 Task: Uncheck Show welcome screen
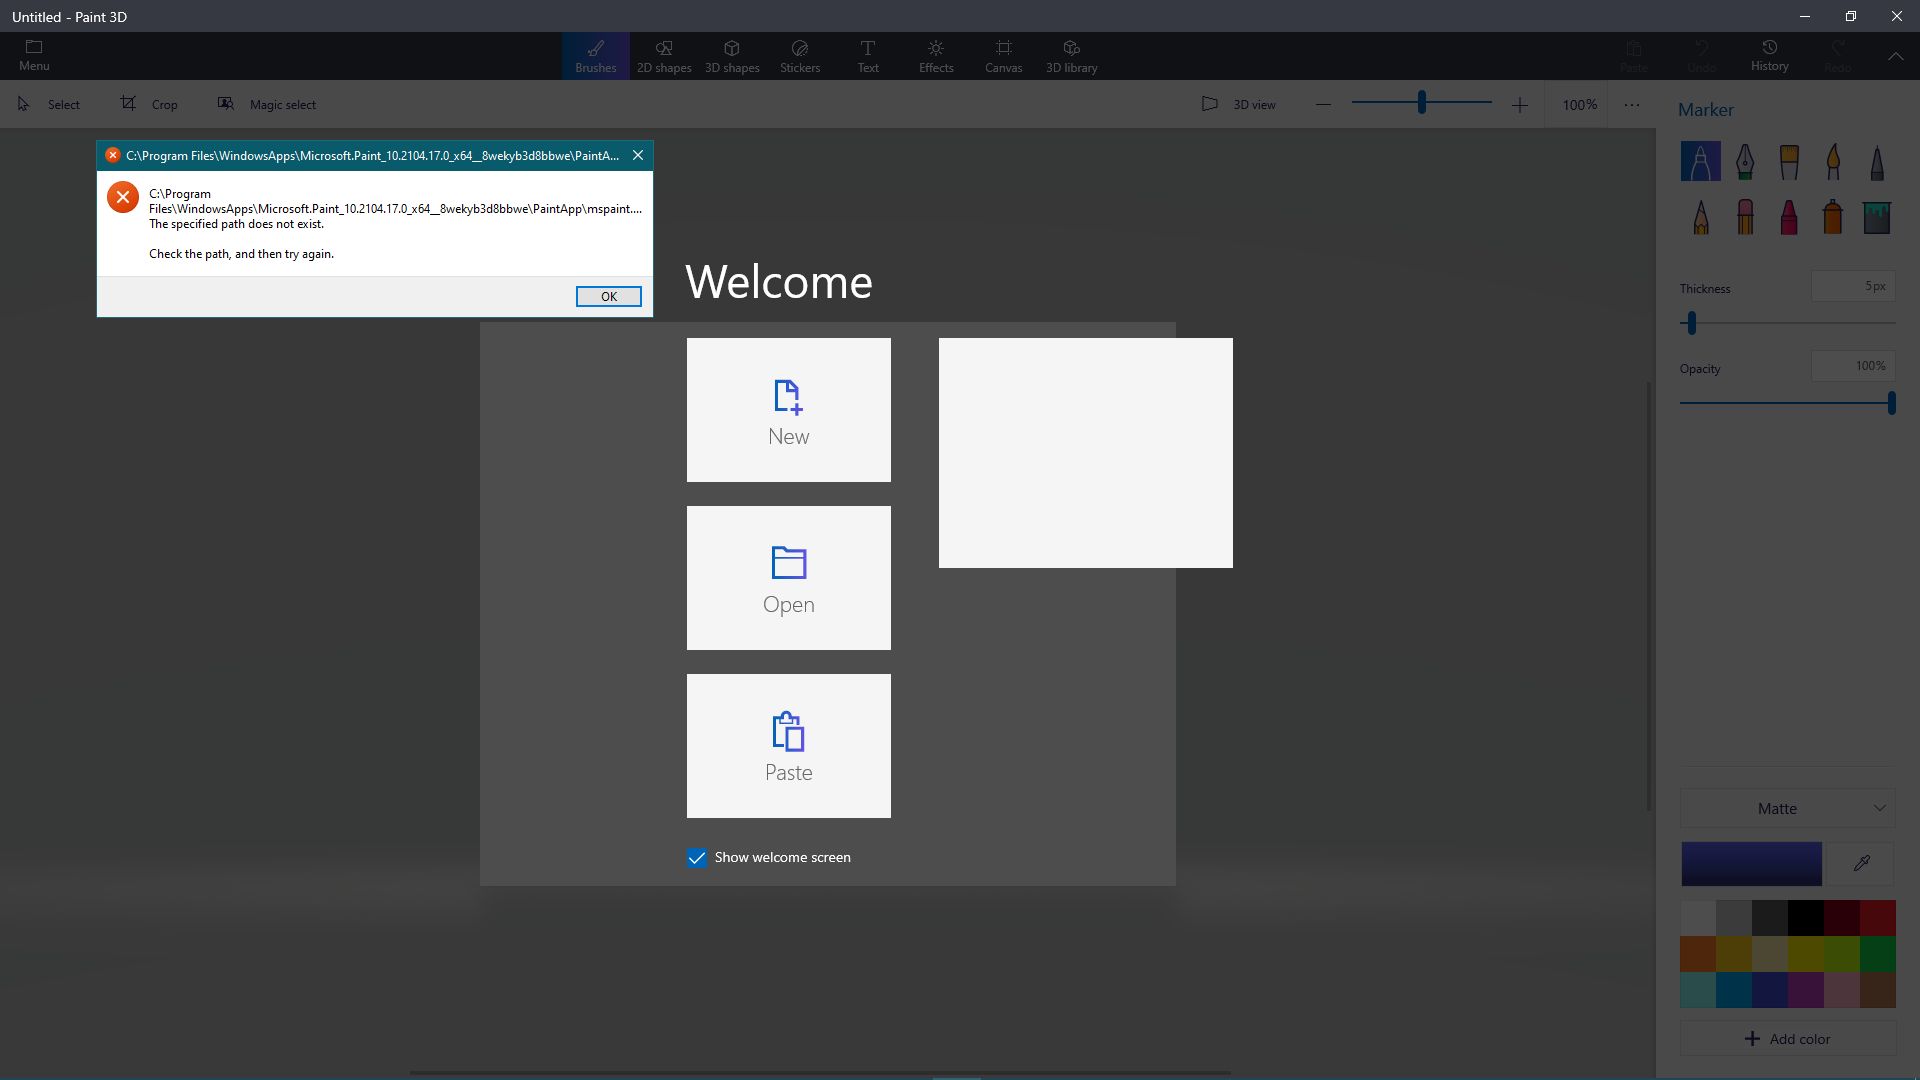click(696, 858)
